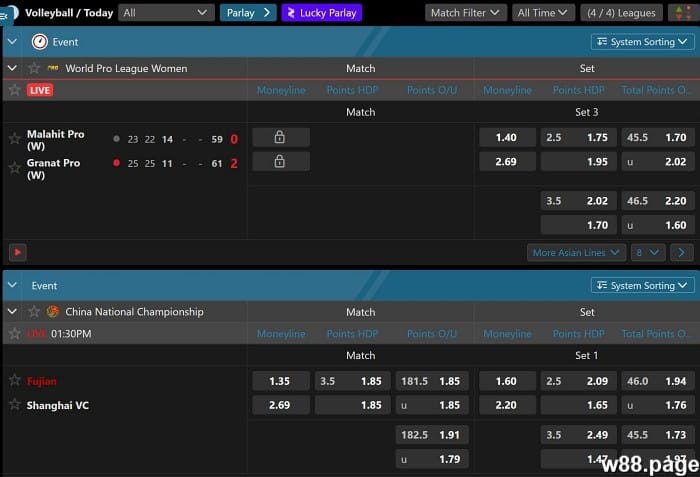Select Shanghai VC match Moneyline 2.69
The width and height of the screenshot is (700, 477).
click(x=281, y=405)
